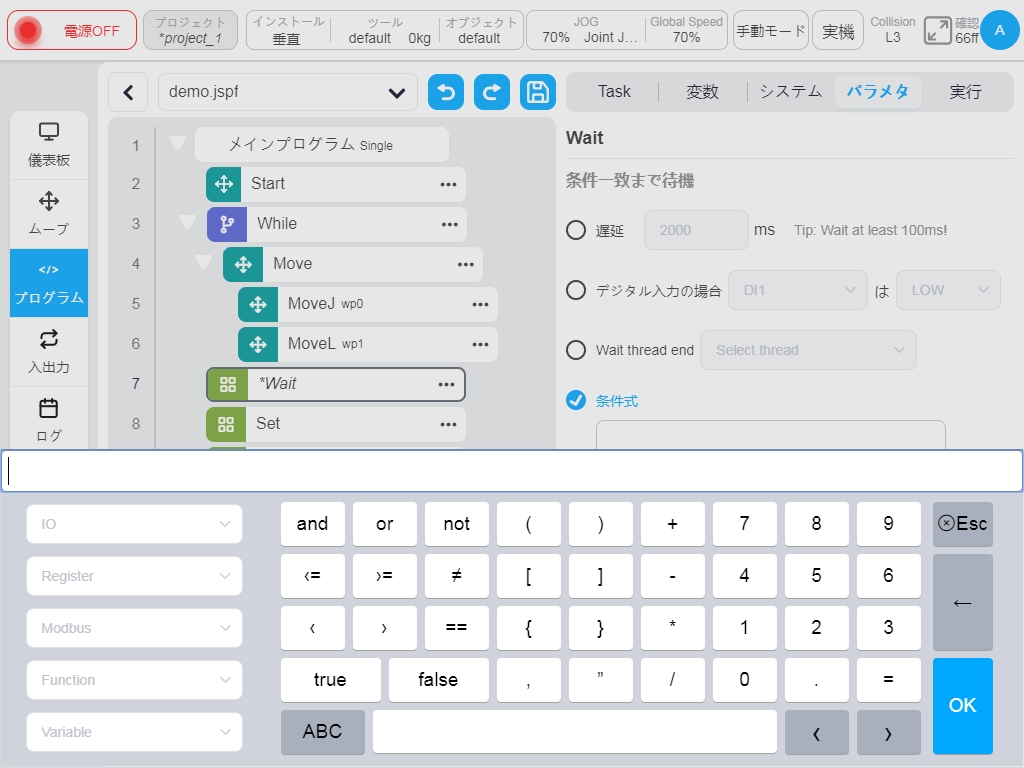Switch keyboard to ABC letters
Image resolution: width=1024 pixels, height=768 pixels.
323,731
